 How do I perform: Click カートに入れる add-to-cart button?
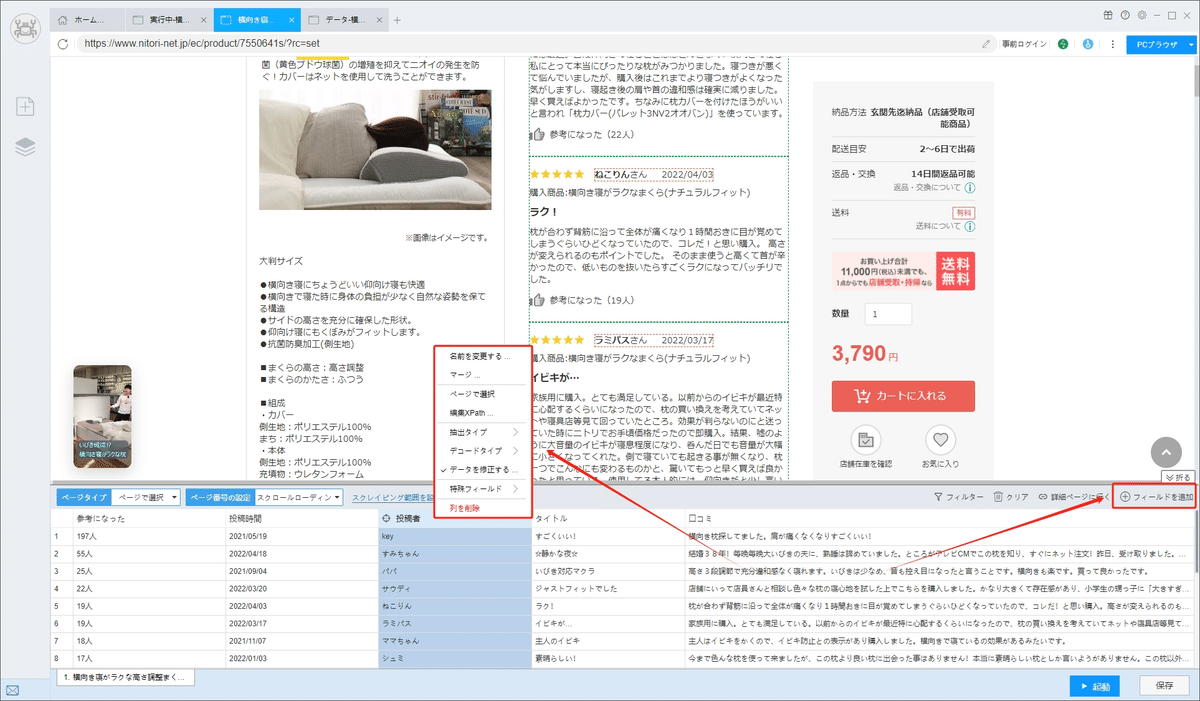pos(903,395)
